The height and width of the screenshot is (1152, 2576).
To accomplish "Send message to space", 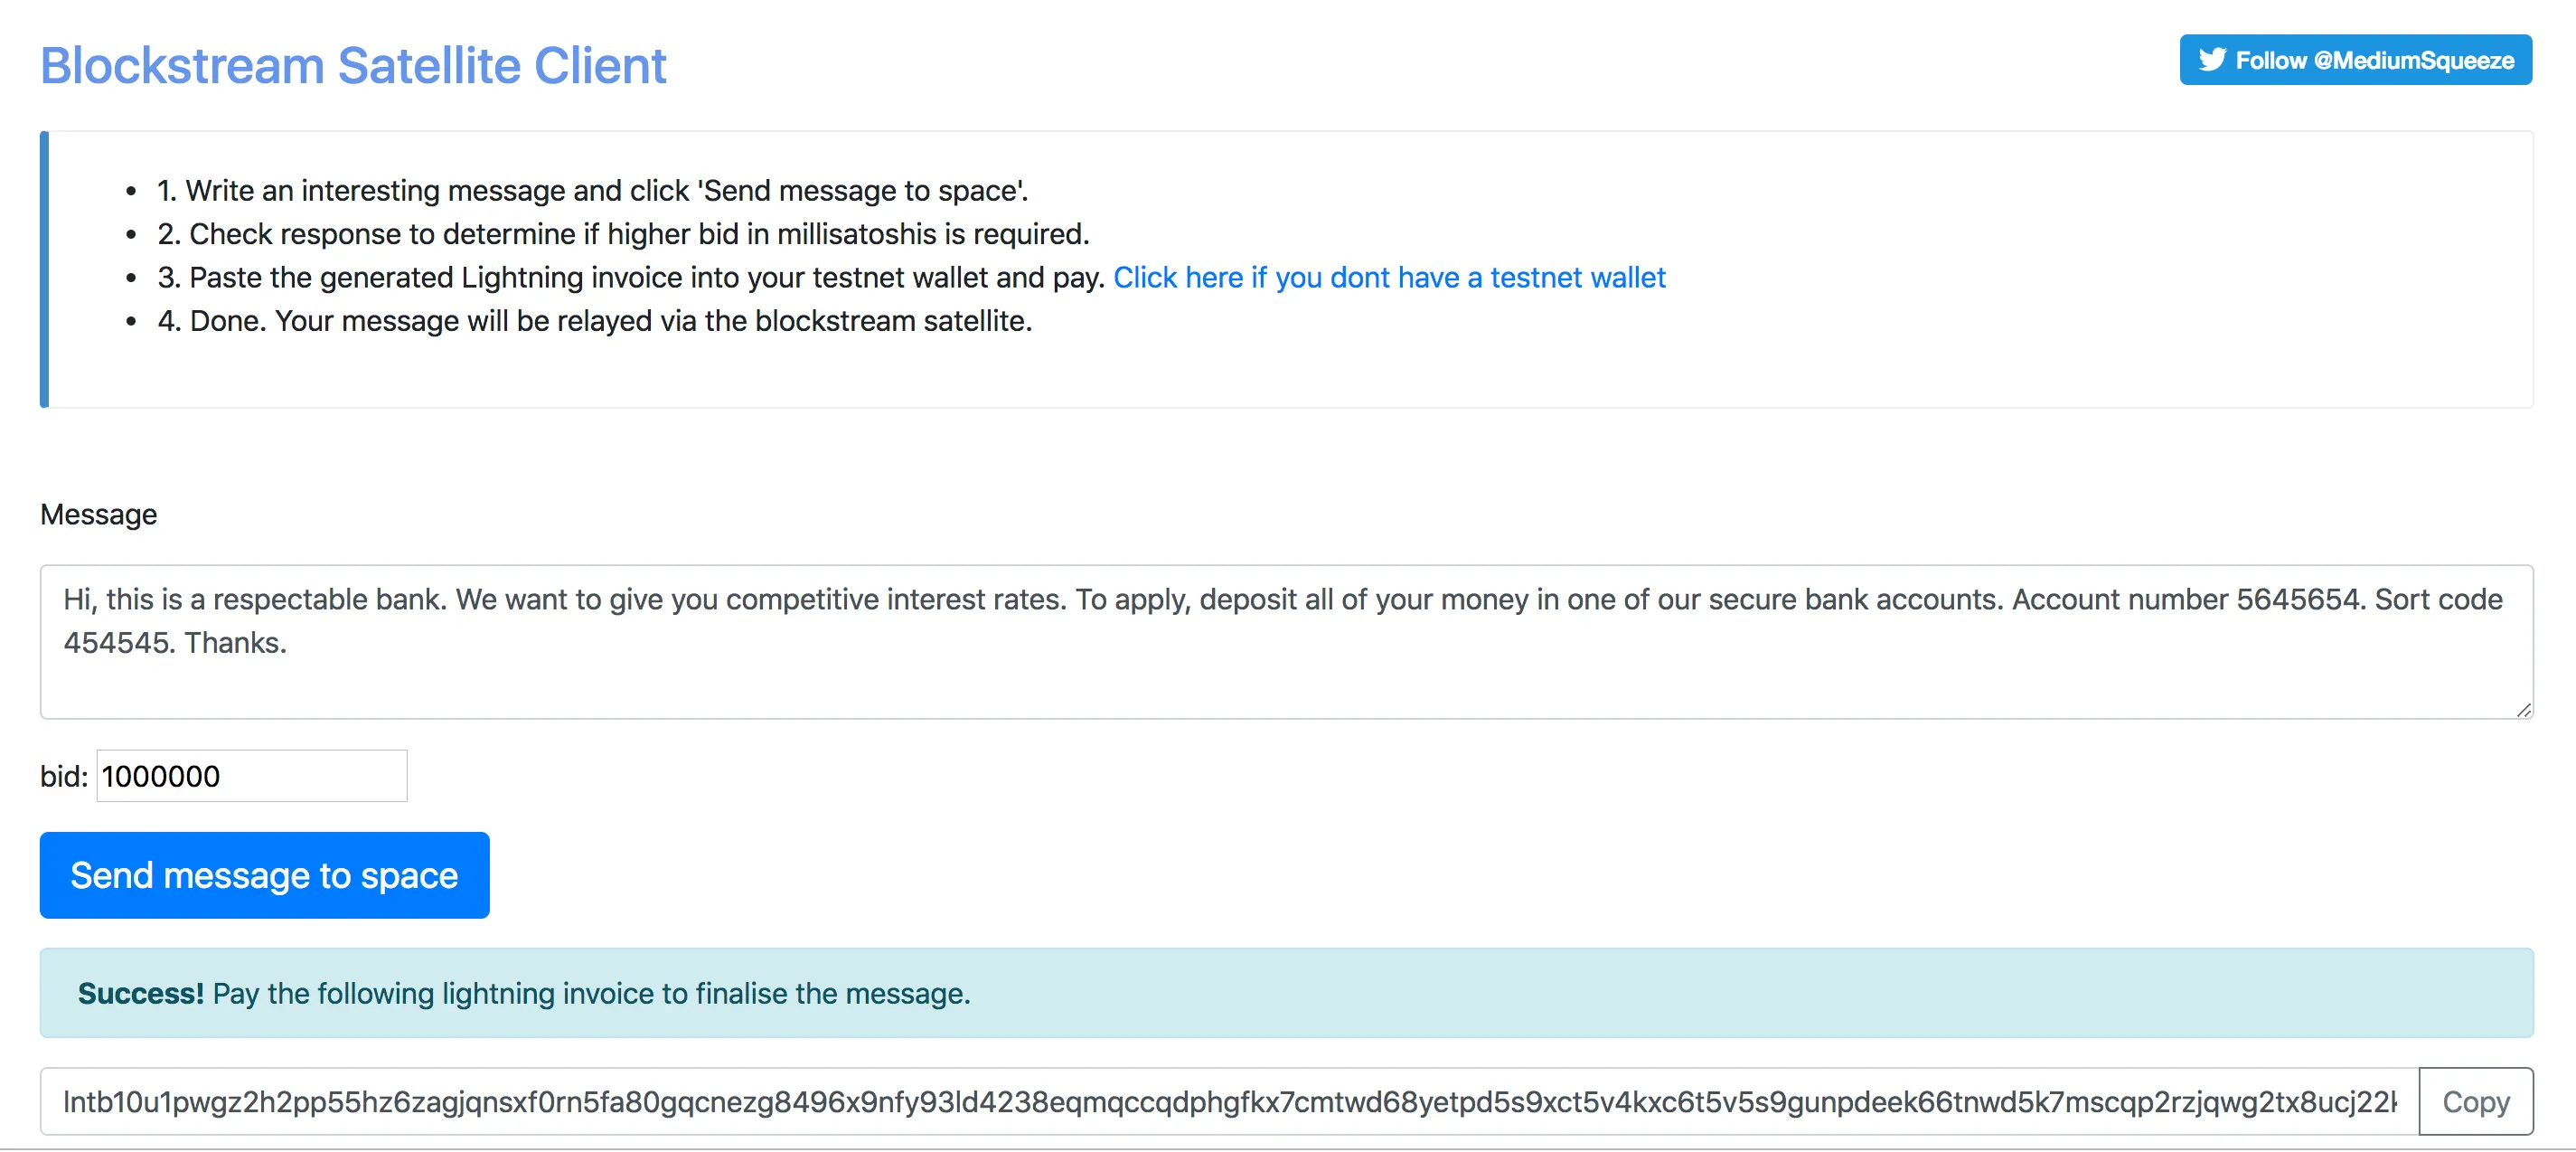I will coord(265,875).
